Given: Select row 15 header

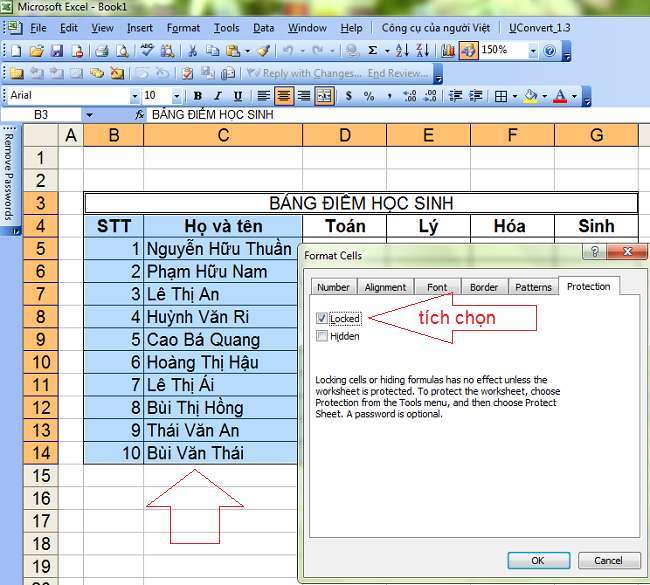Looking at the screenshot, I should (41, 476).
